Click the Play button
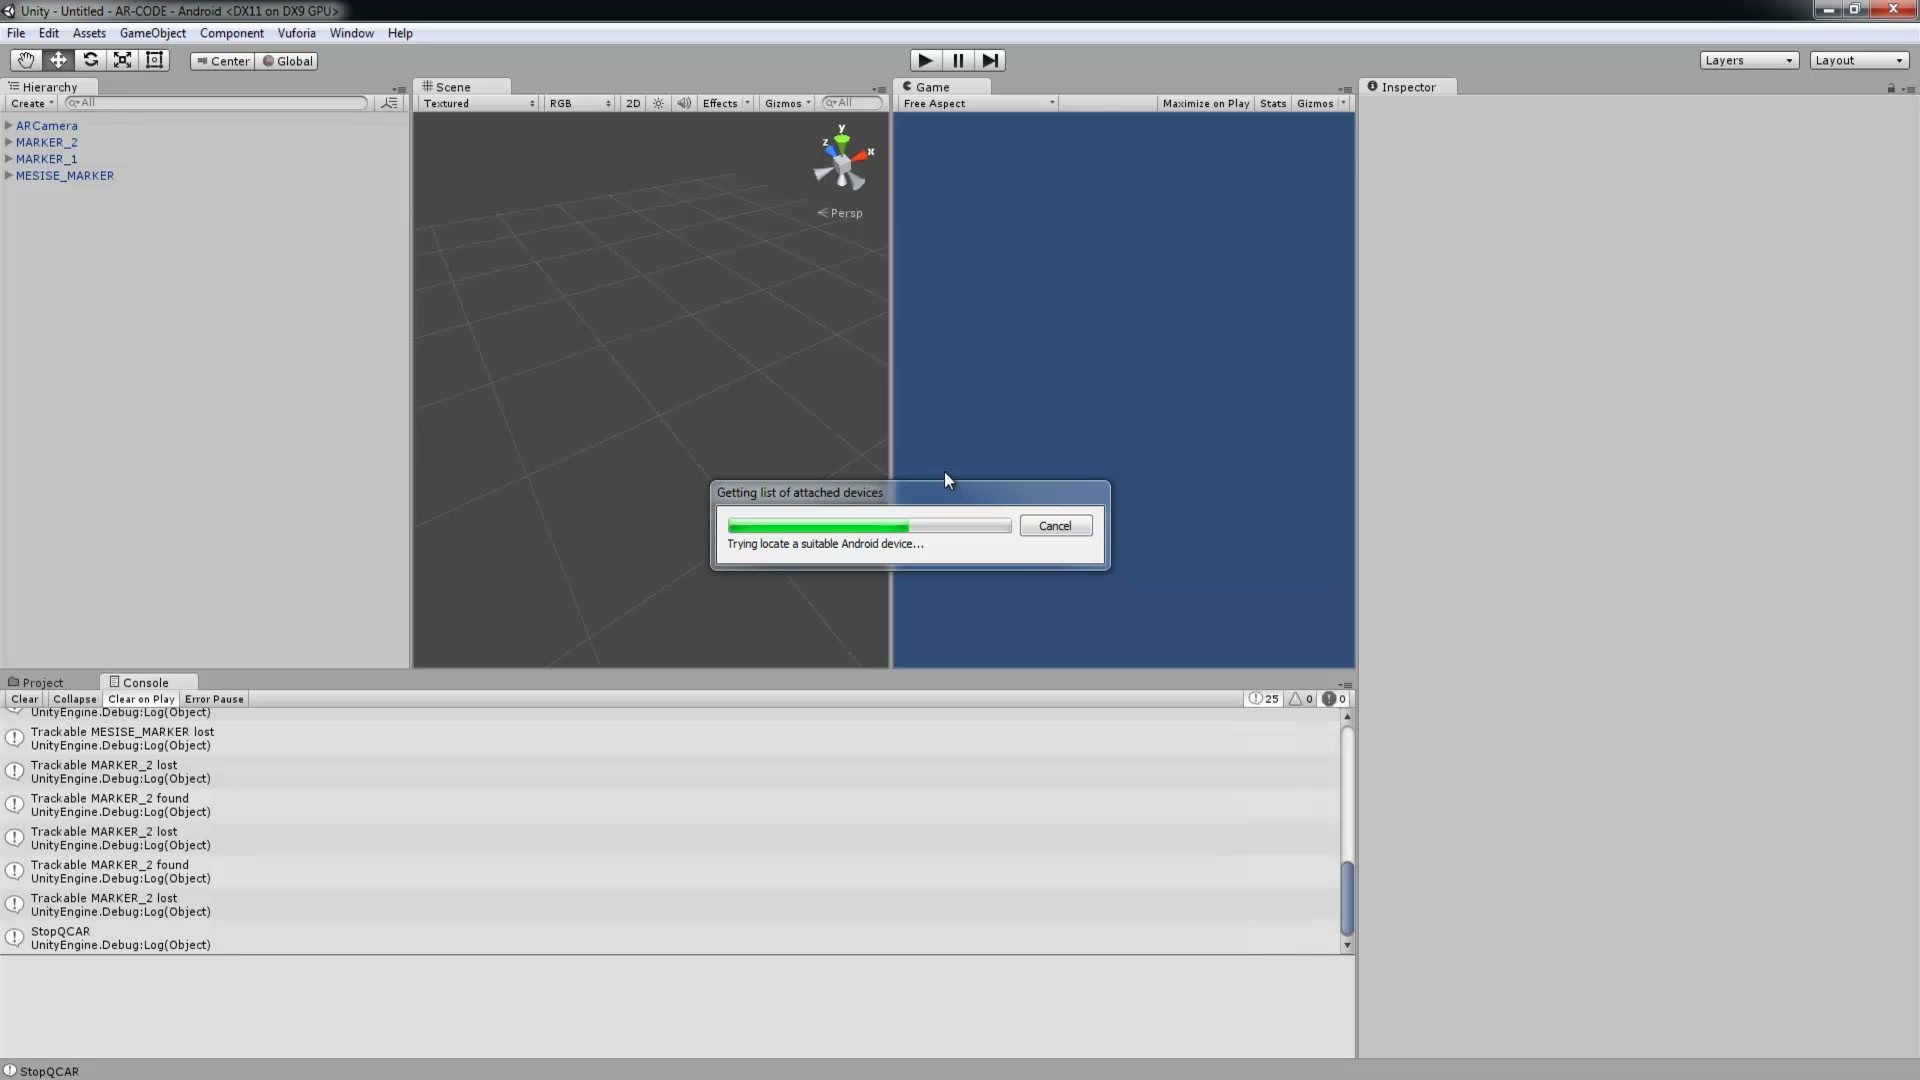 (x=925, y=60)
